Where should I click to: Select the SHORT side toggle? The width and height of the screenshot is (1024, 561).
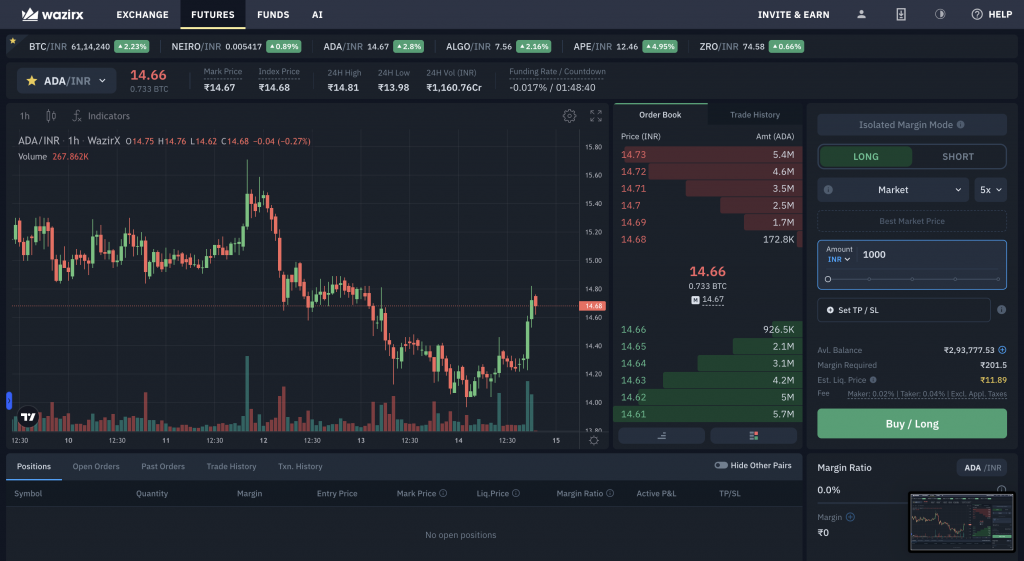pyautogui.click(x=957, y=157)
